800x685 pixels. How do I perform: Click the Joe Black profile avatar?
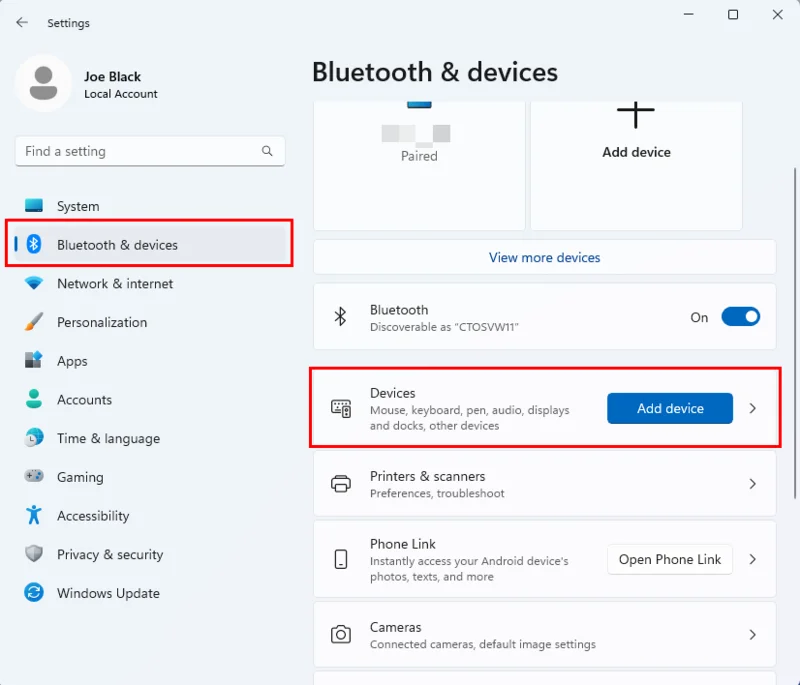pyautogui.click(x=43, y=83)
